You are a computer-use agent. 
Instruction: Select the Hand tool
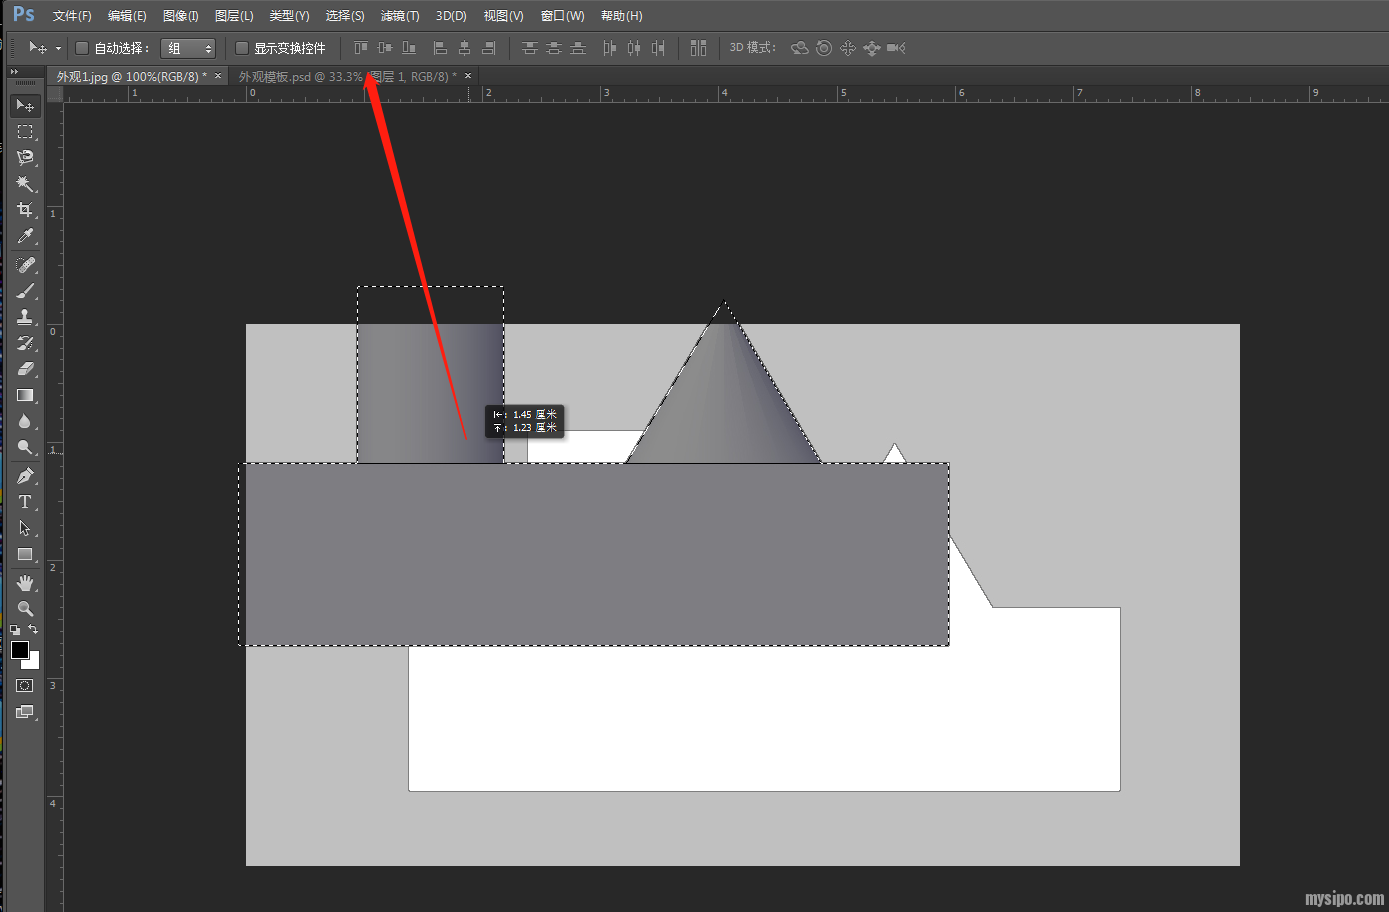click(25, 583)
